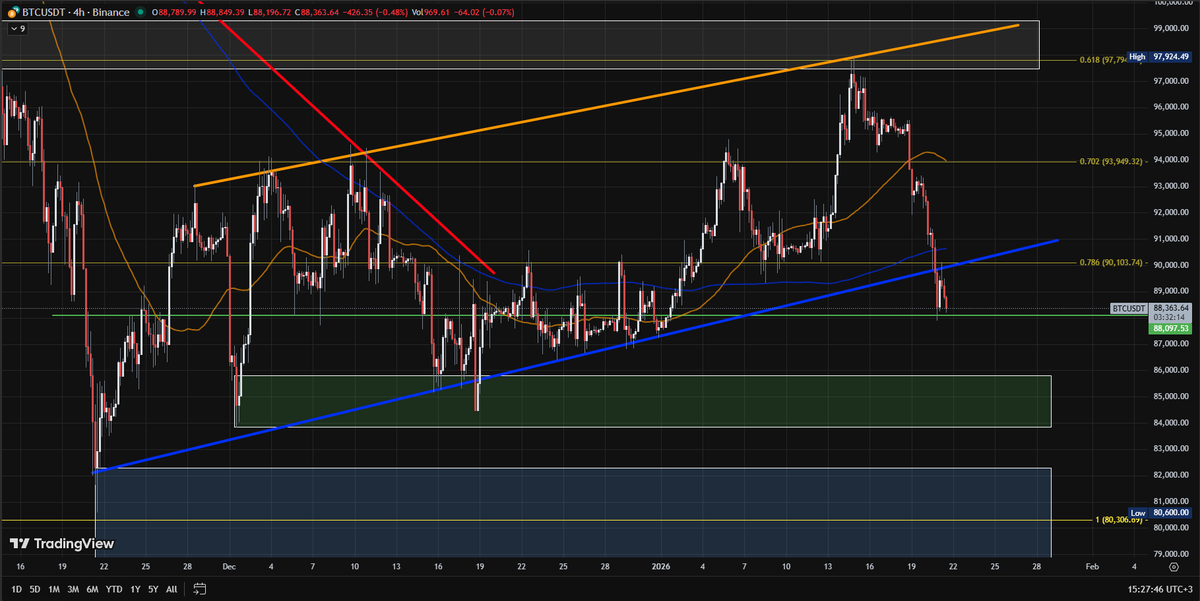
Task: Set chart range to 5D
Action: coord(35,589)
